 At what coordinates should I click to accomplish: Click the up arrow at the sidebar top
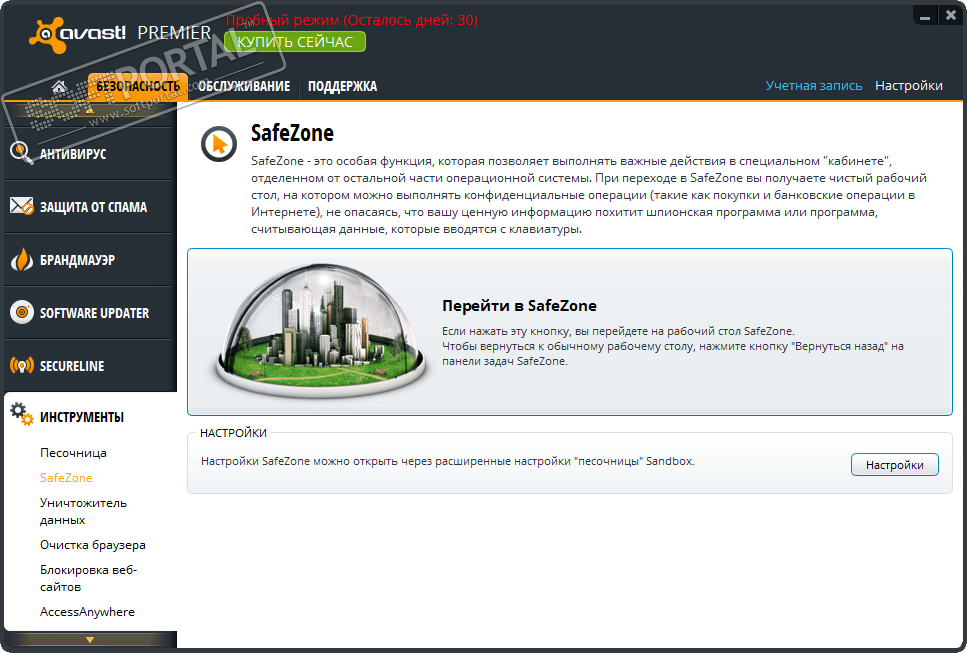point(90,110)
